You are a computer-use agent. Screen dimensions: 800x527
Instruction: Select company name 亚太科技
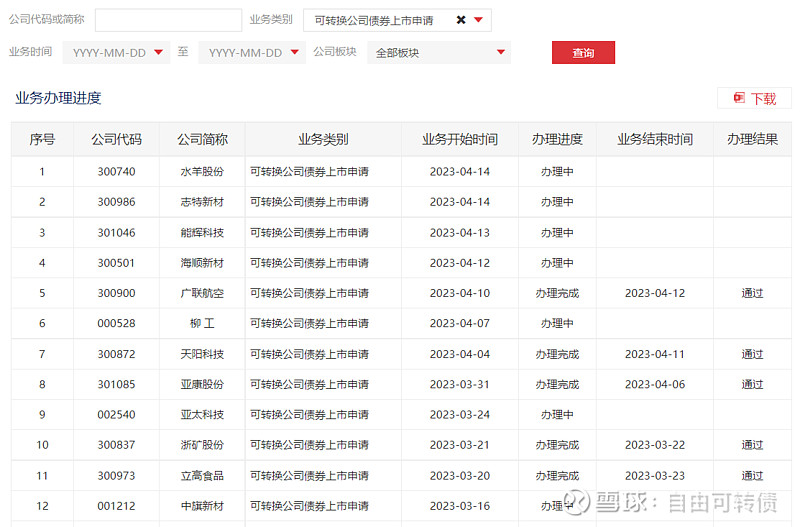[202, 415]
